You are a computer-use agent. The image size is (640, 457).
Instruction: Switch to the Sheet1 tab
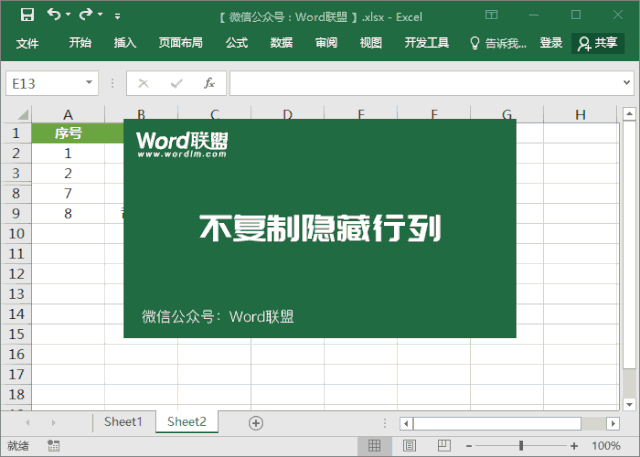[123, 422]
